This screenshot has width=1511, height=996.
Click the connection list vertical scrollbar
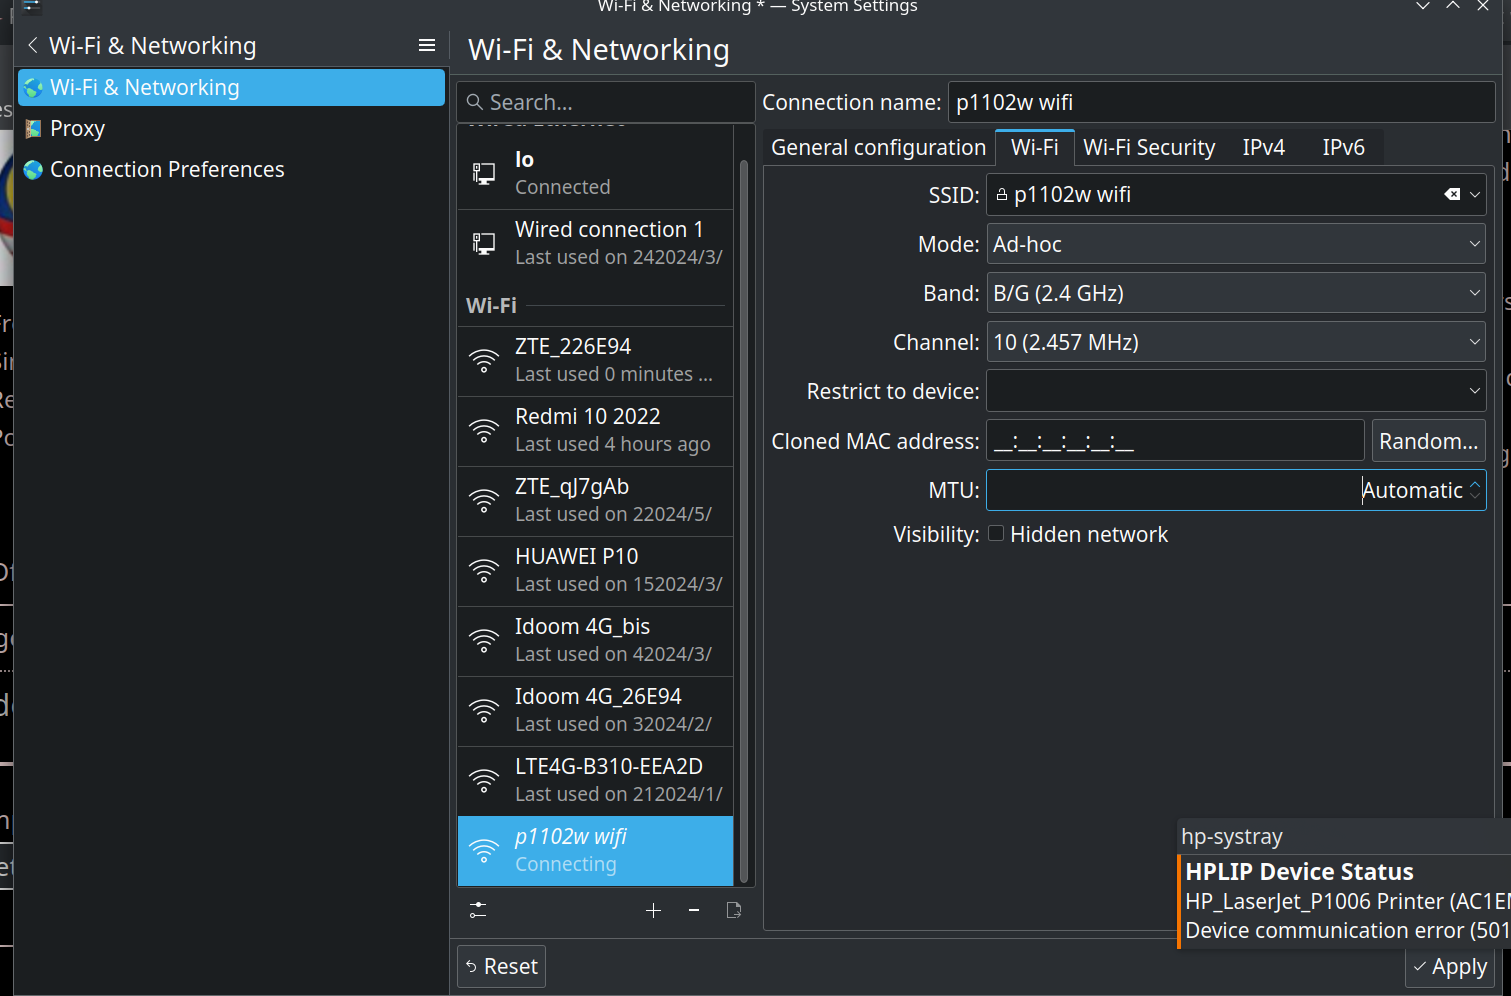click(x=744, y=520)
